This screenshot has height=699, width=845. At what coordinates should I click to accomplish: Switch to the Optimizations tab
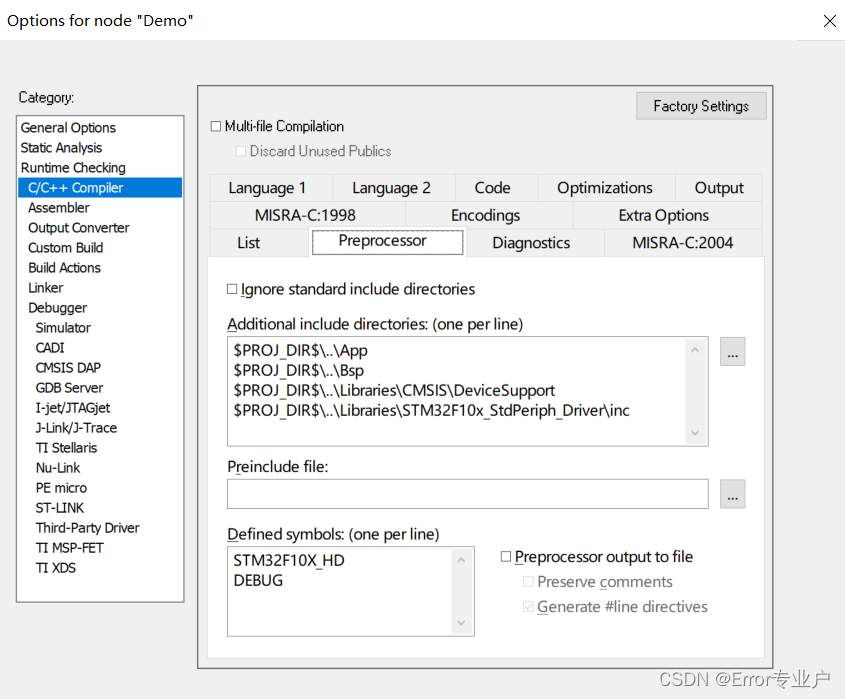tap(605, 188)
